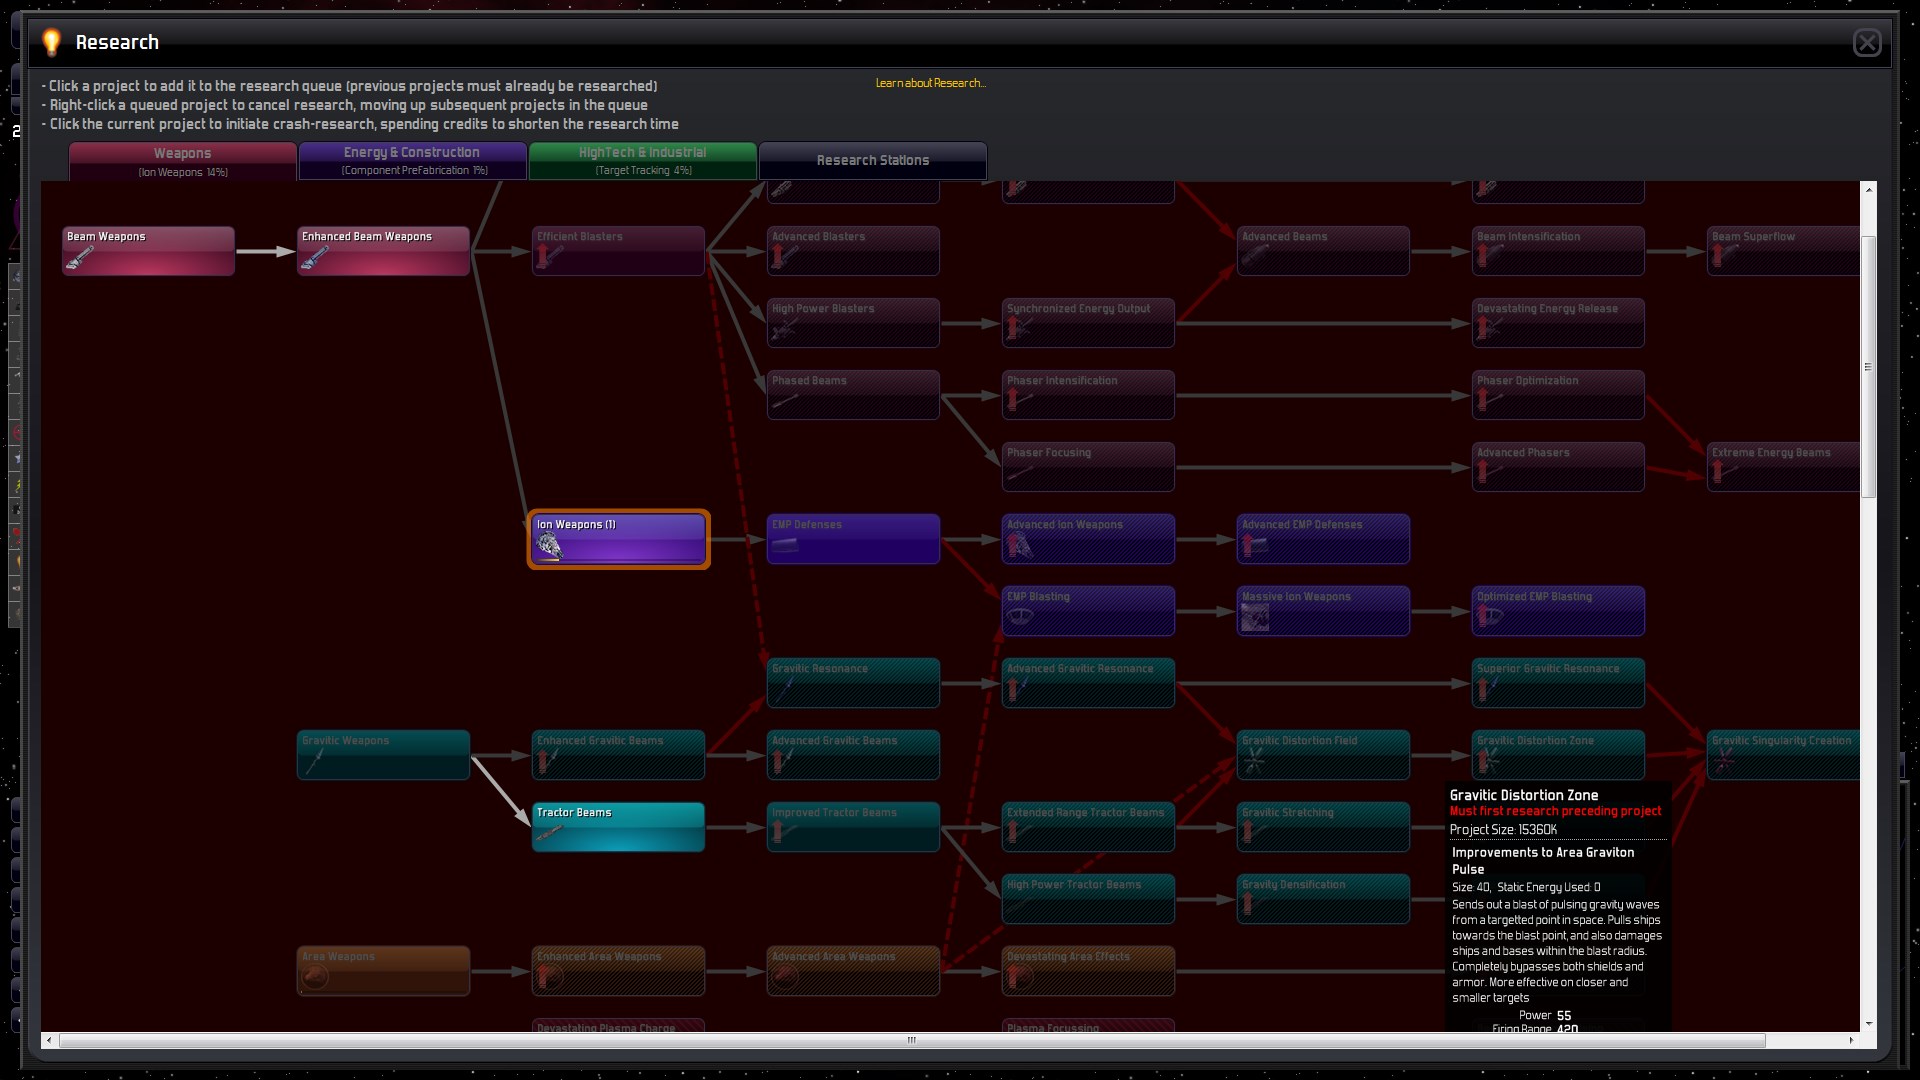
Task: Open the Learn about Research link
Action: pos(930,83)
